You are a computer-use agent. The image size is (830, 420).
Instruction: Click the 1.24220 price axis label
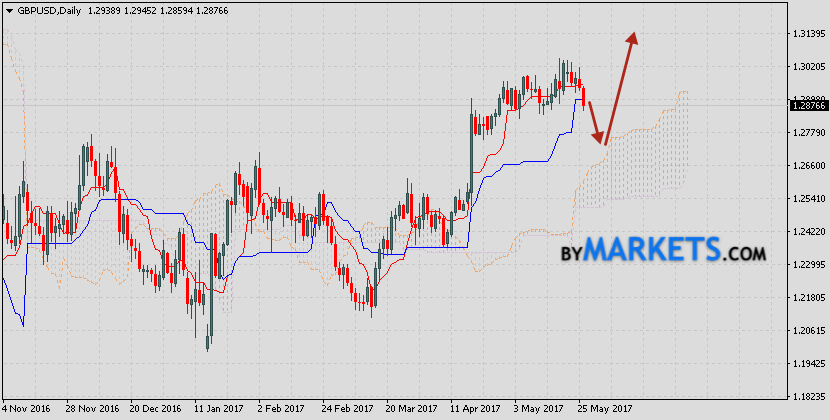coord(807,232)
